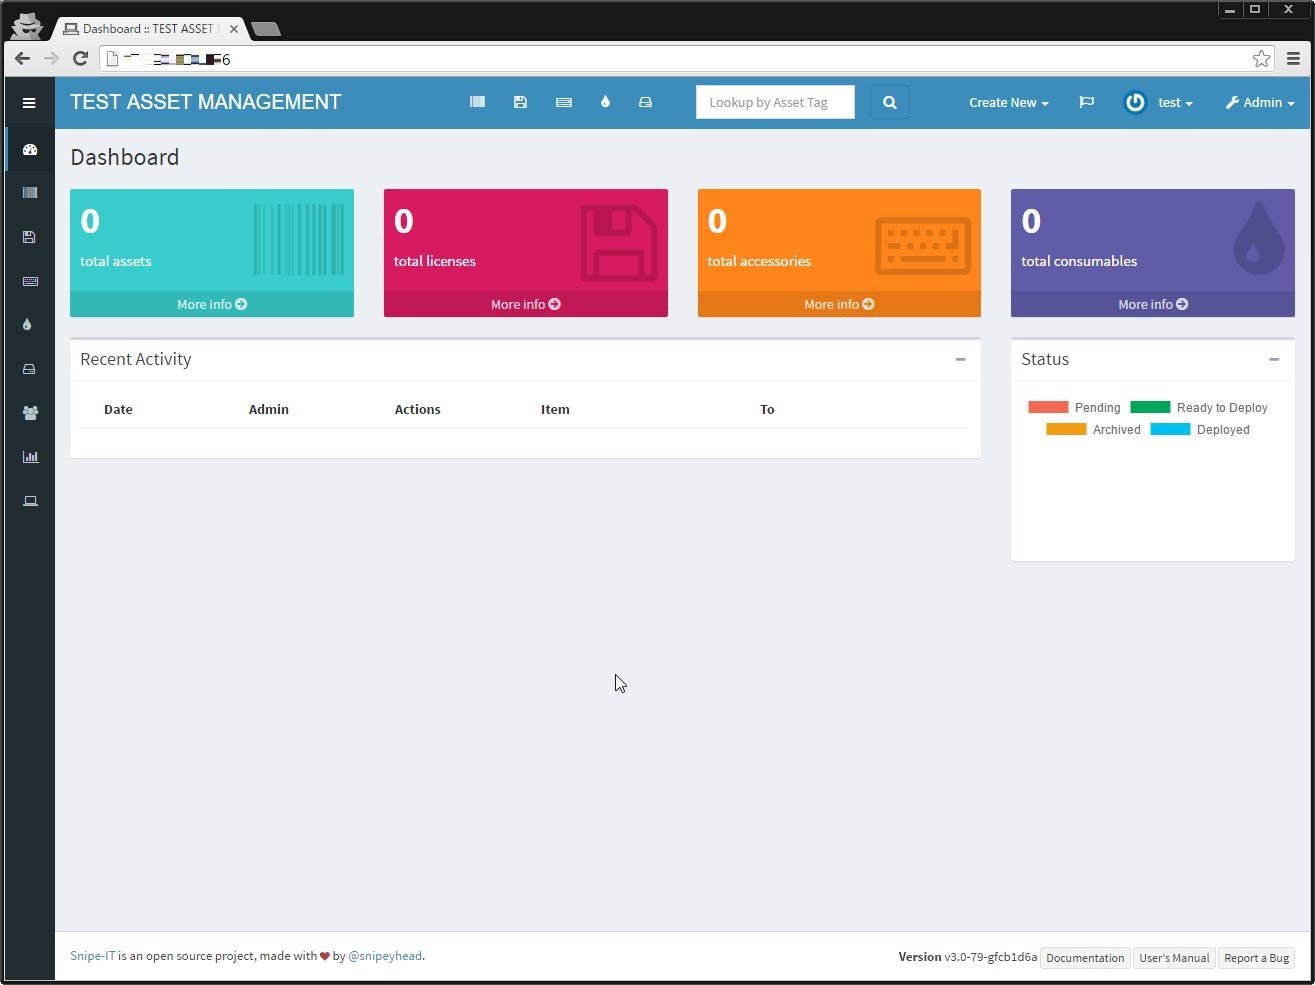
Task: Click the keyboard accessories icon in top navbar
Action: (x=564, y=102)
